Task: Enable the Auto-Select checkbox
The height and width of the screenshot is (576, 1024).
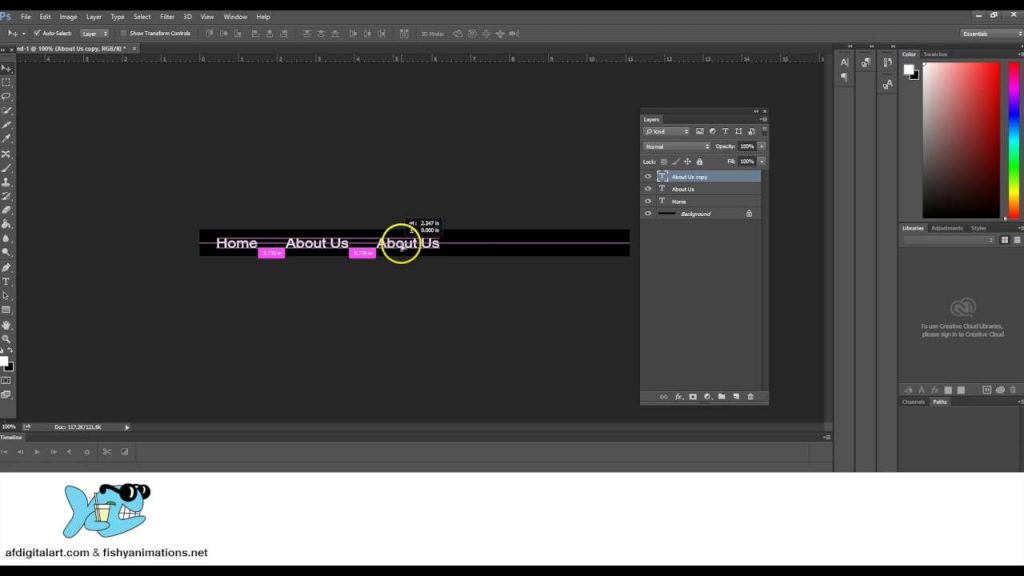Action: pyautogui.click(x=36, y=33)
